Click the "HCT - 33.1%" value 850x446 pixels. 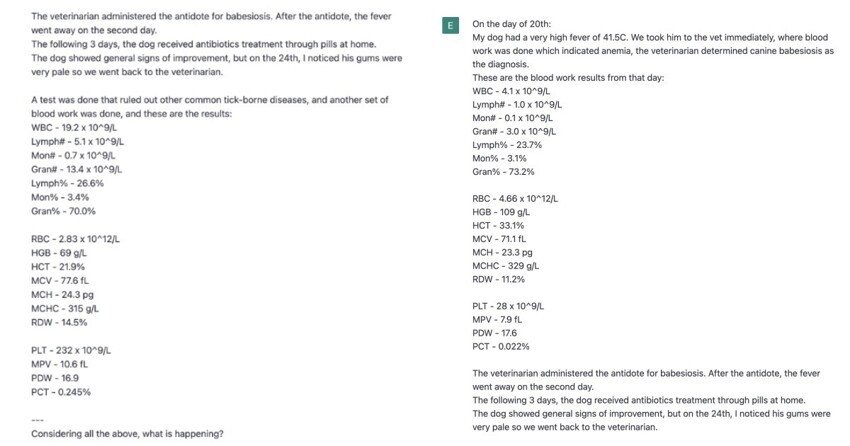pos(499,225)
